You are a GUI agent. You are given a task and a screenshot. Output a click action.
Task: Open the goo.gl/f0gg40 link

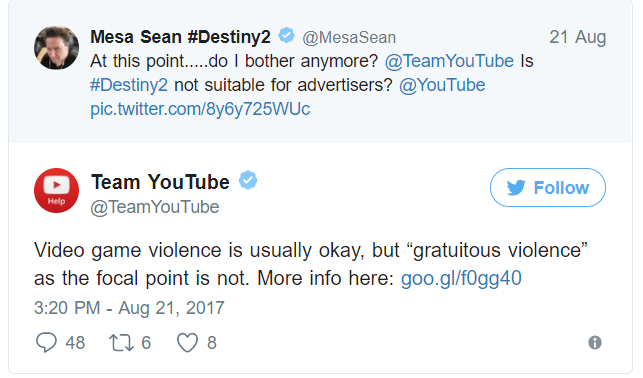(x=461, y=278)
